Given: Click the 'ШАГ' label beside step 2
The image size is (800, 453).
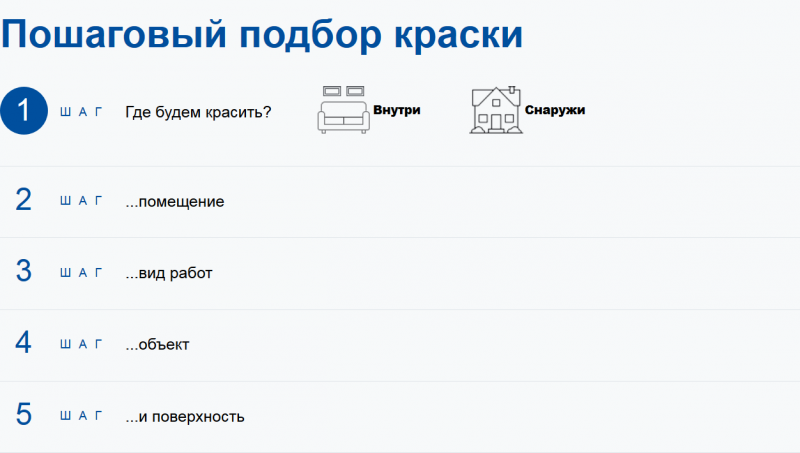Looking at the screenshot, I should (81, 201).
